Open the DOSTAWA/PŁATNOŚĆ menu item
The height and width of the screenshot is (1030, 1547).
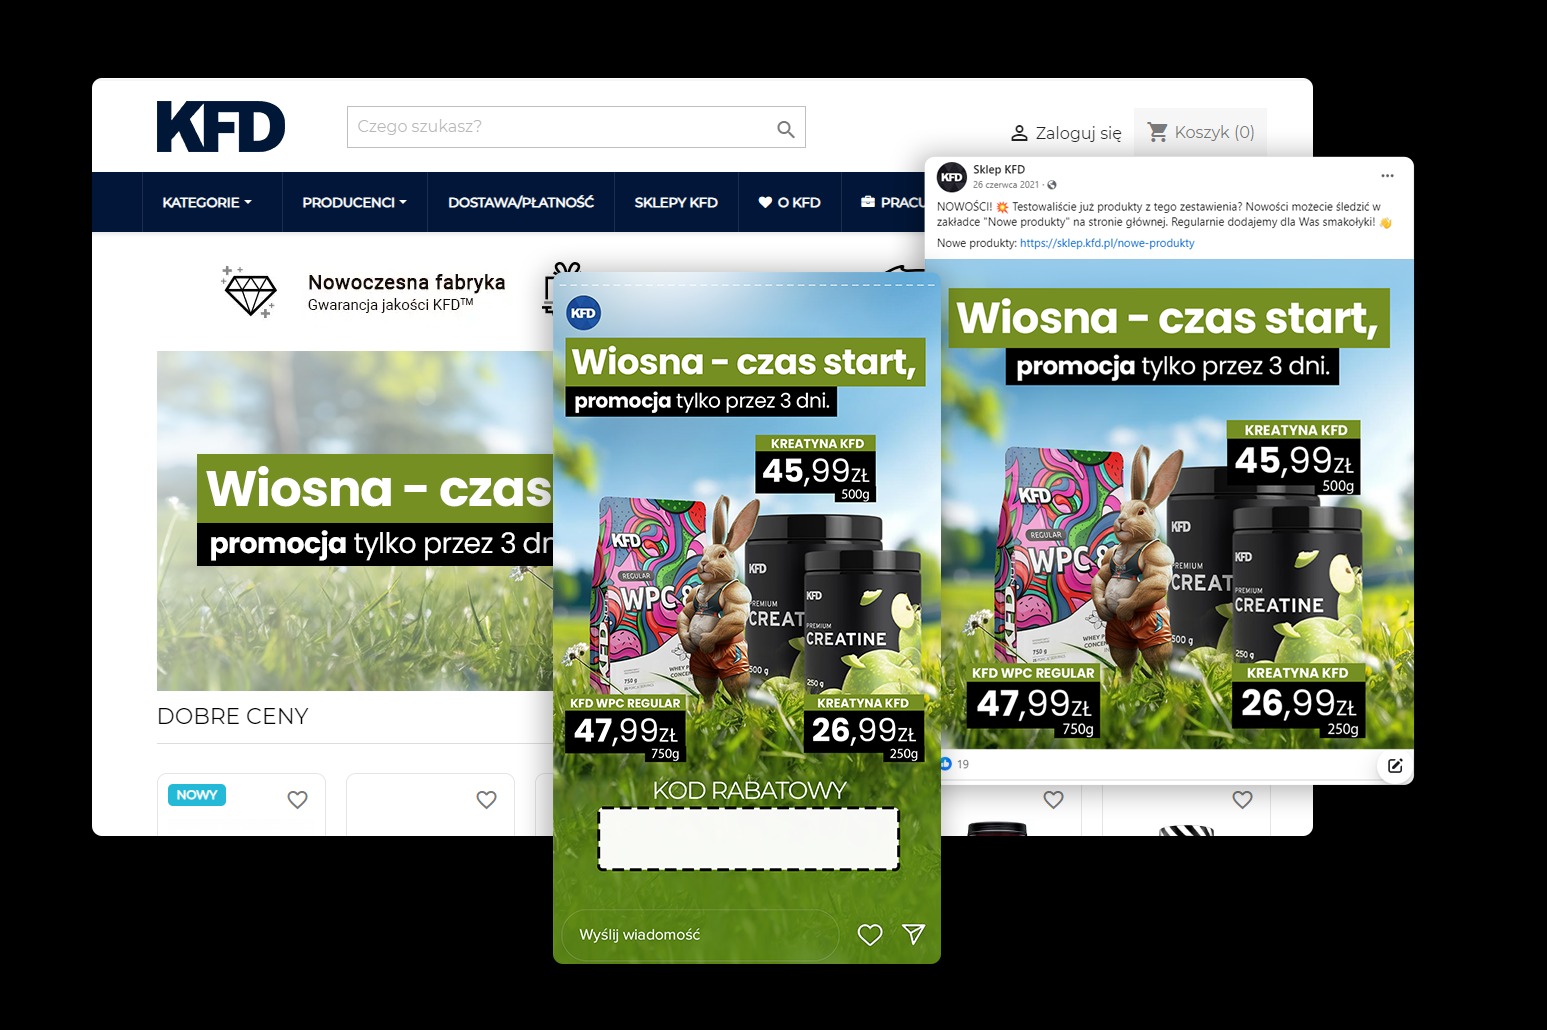[520, 202]
